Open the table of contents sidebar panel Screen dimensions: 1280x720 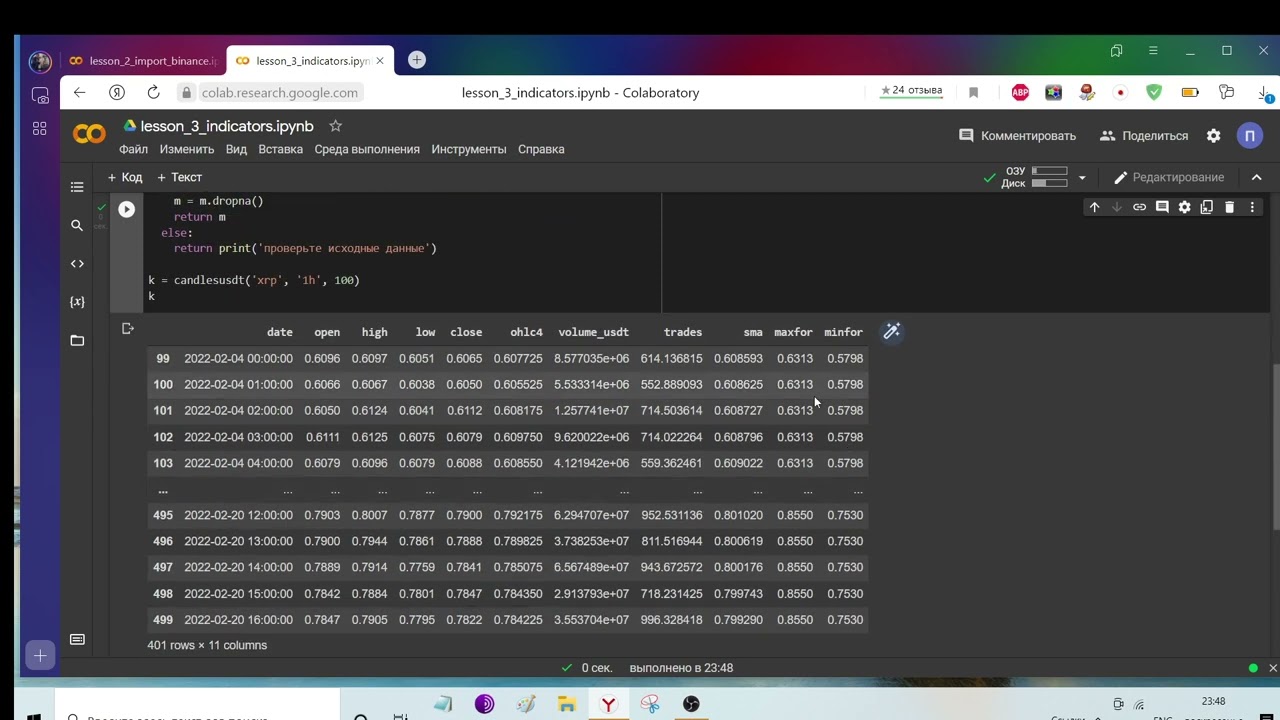(x=77, y=187)
